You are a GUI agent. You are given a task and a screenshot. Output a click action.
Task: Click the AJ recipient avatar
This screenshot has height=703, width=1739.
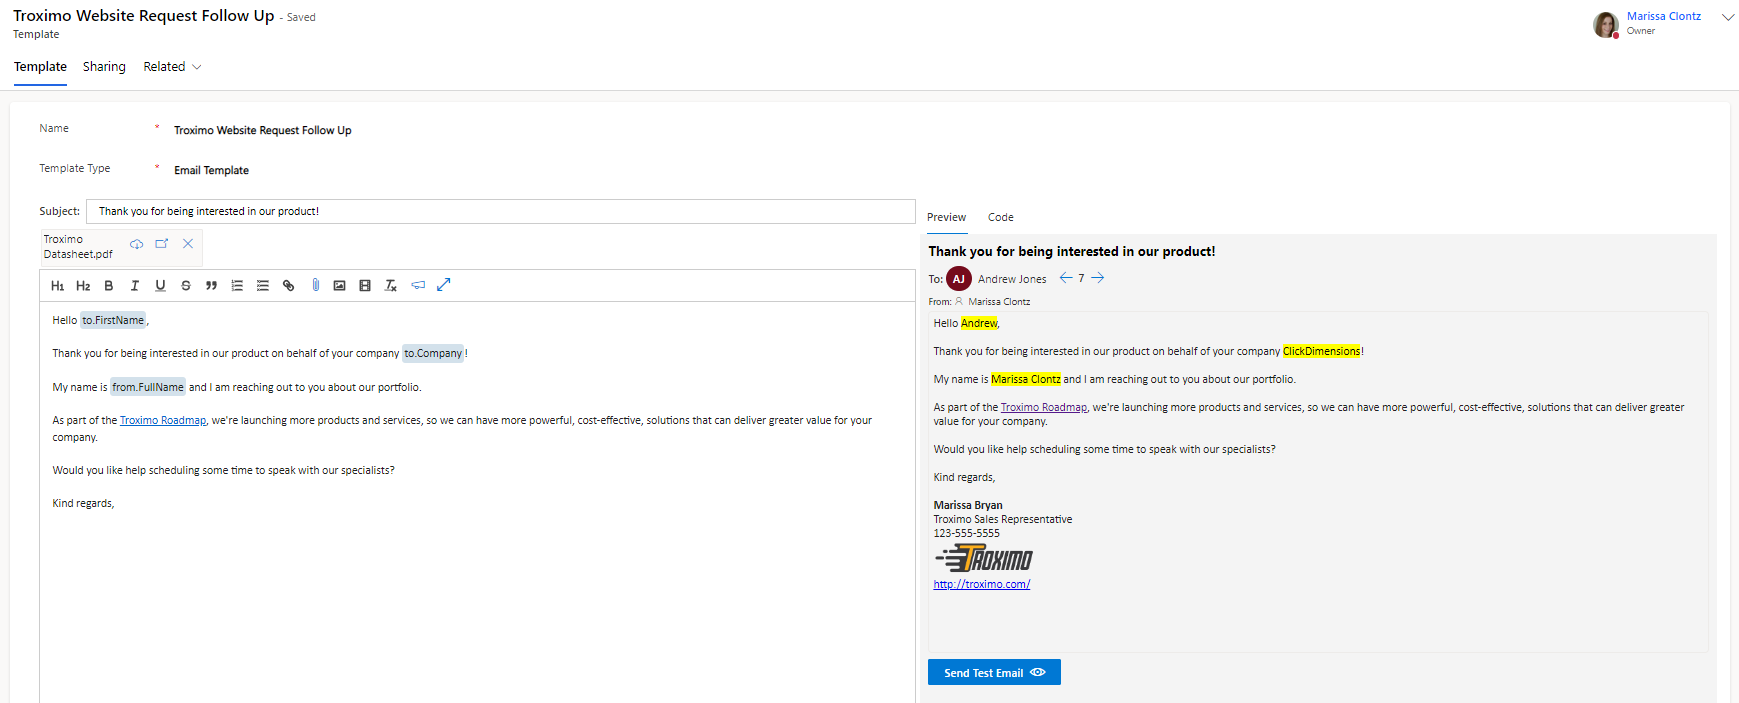[x=959, y=279]
